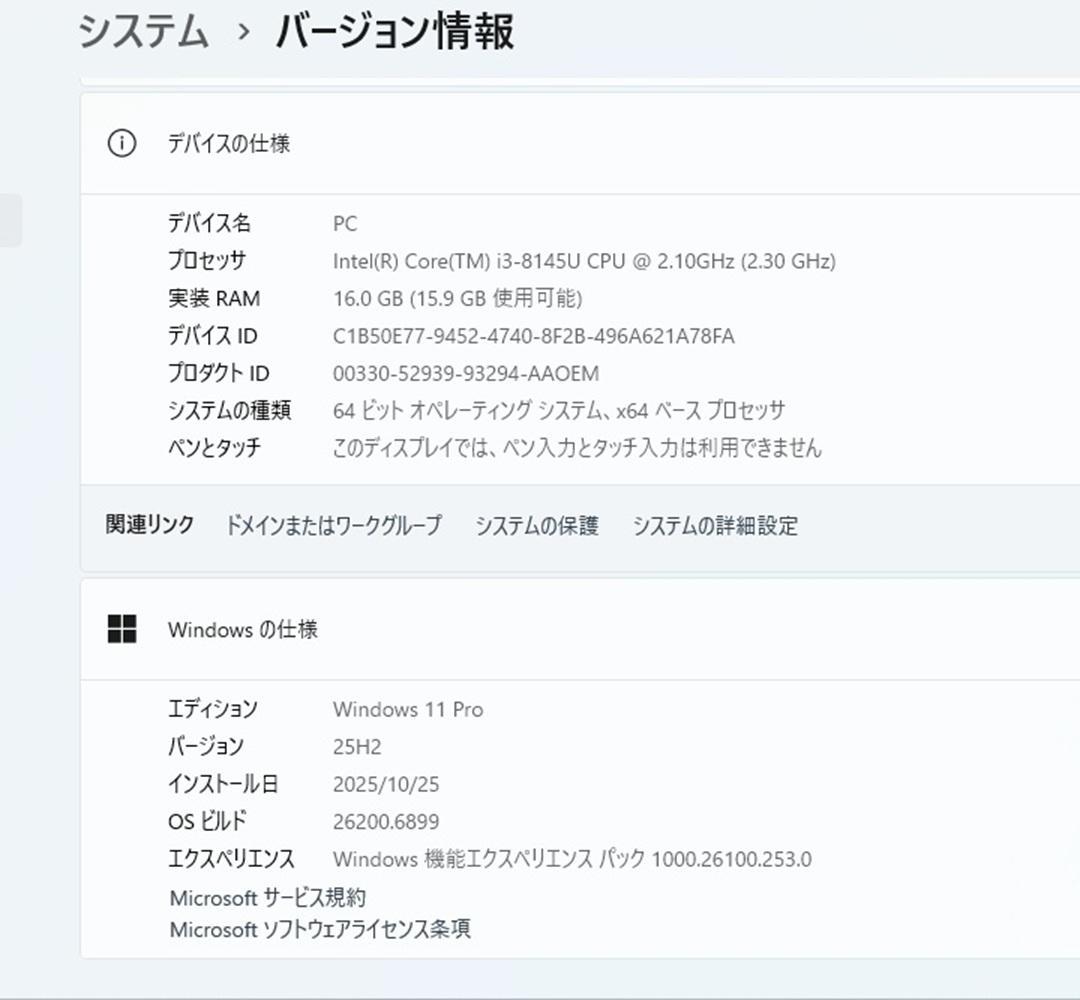The height and width of the screenshot is (1000, 1080).
Task: Open Microsoft ソフトウェアライセンス条項
Action: [x=320, y=930]
